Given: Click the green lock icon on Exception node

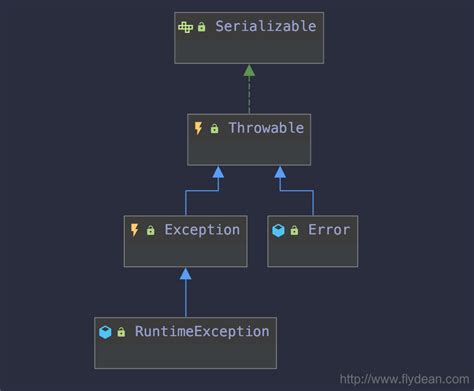Looking at the screenshot, I should click(151, 230).
